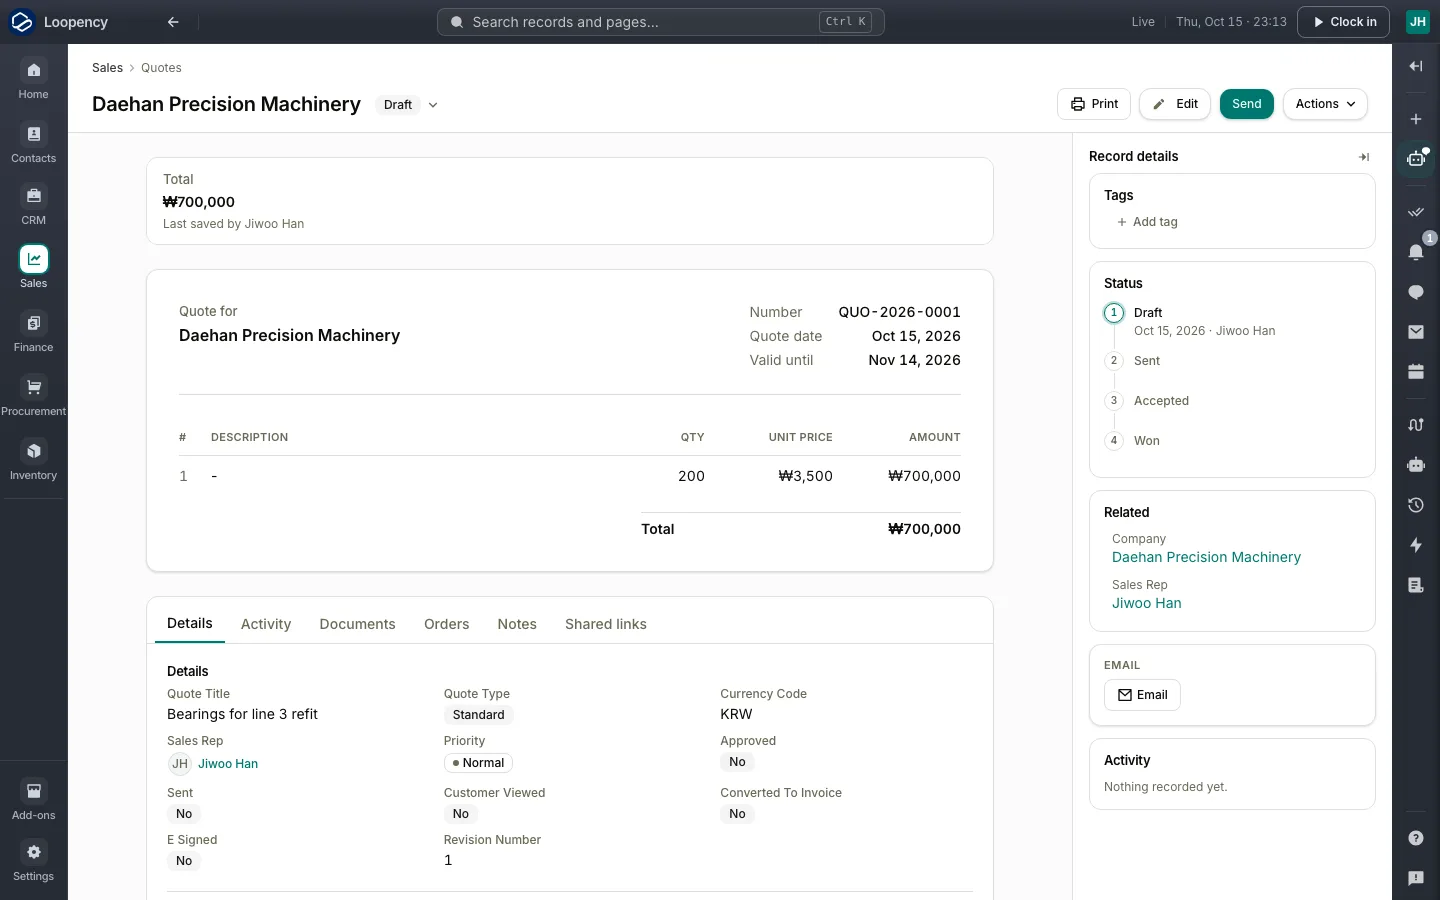
Task: Open the Priority Normal selector
Action: pos(478,763)
